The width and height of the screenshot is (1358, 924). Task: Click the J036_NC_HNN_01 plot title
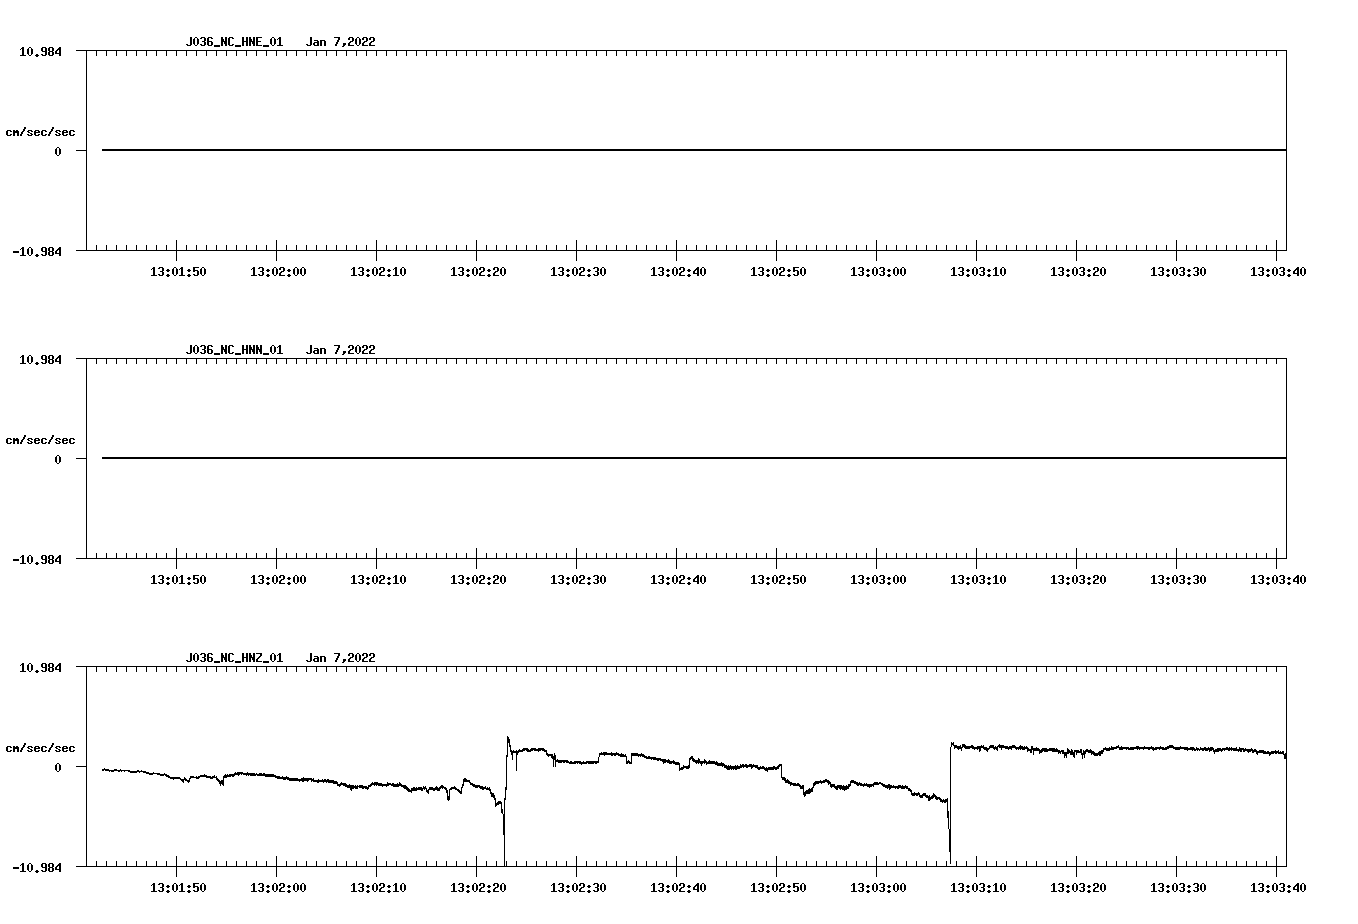tap(234, 350)
